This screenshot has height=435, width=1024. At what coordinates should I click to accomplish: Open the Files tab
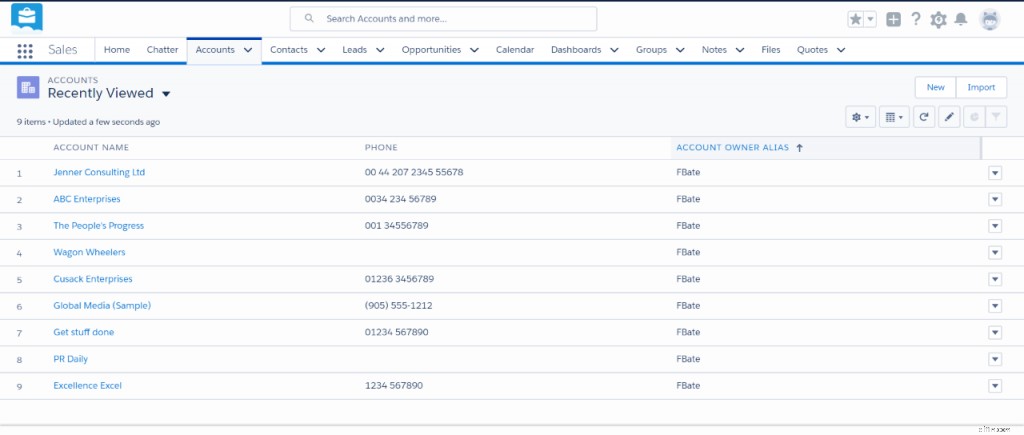771,50
